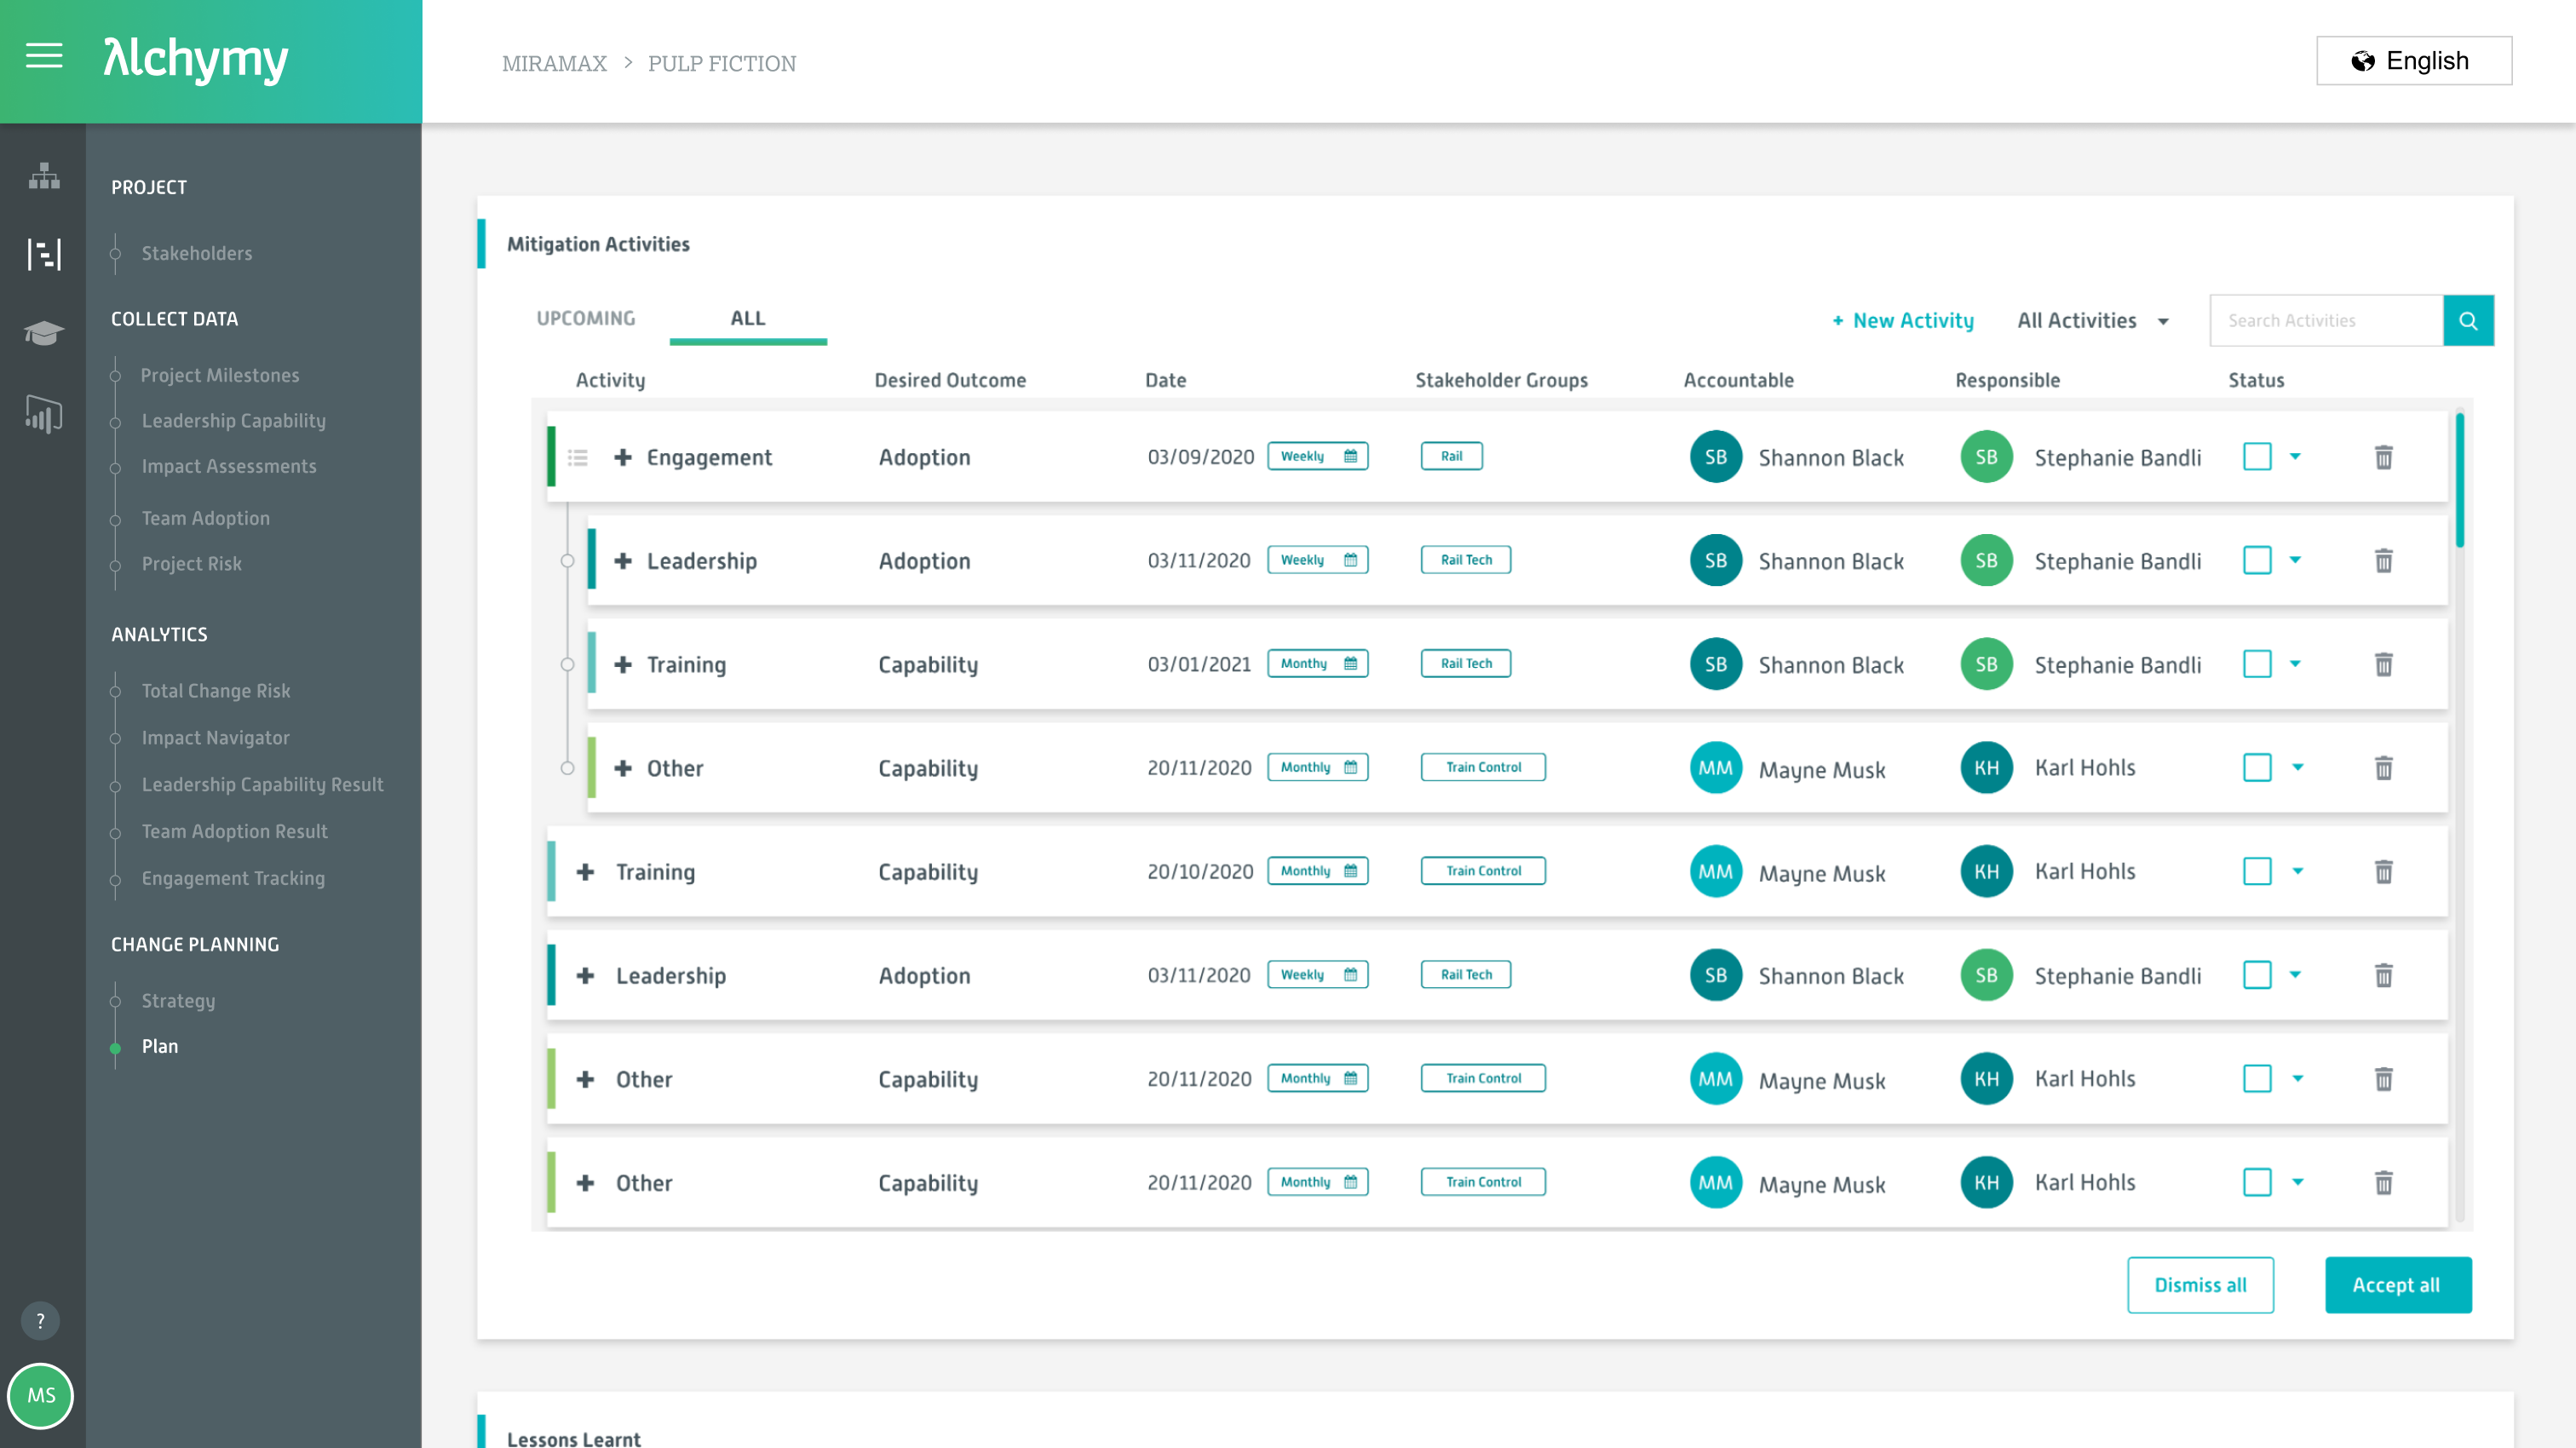This screenshot has width=2576, height=1448.
Task: Open the hamburger navigation menu
Action: [43, 57]
